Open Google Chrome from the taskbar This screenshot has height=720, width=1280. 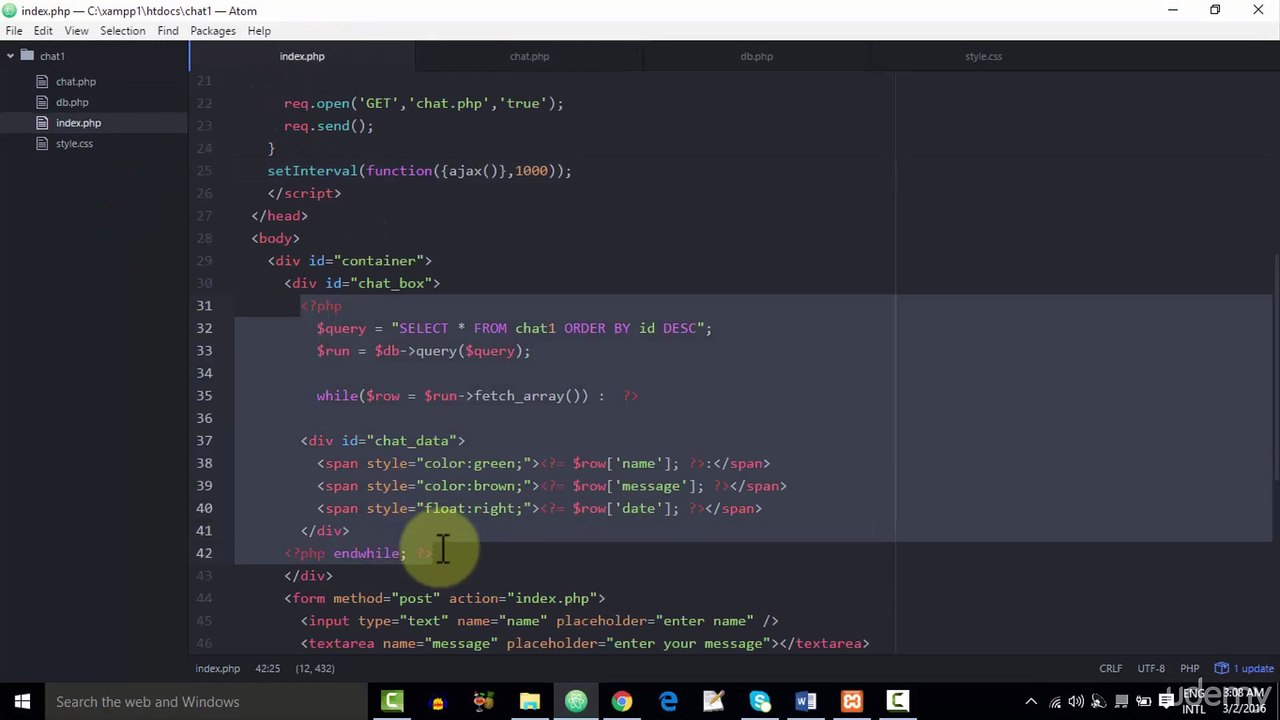tap(622, 701)
